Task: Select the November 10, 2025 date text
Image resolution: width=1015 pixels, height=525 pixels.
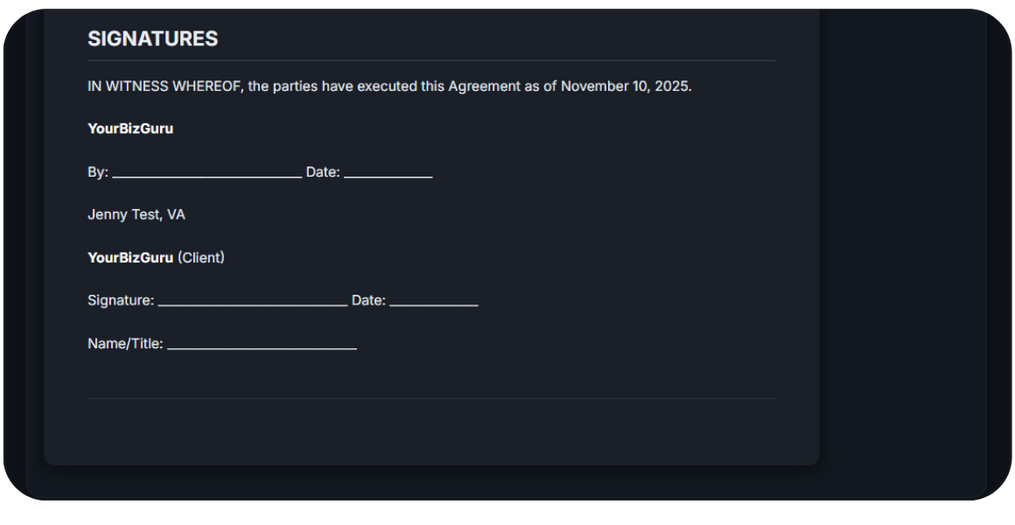Action: coord(624,86)
